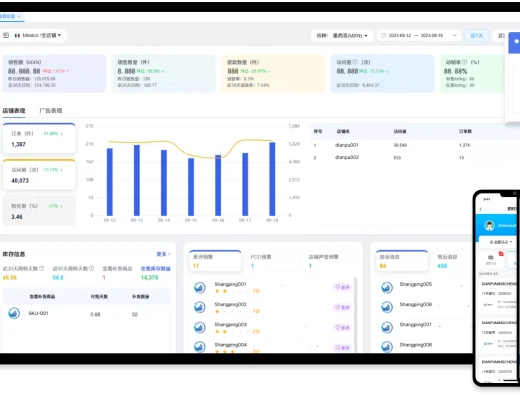Switch to the 广告表现 tab
The width and height of the screenshot is (520, 397).
pos(51,111)
